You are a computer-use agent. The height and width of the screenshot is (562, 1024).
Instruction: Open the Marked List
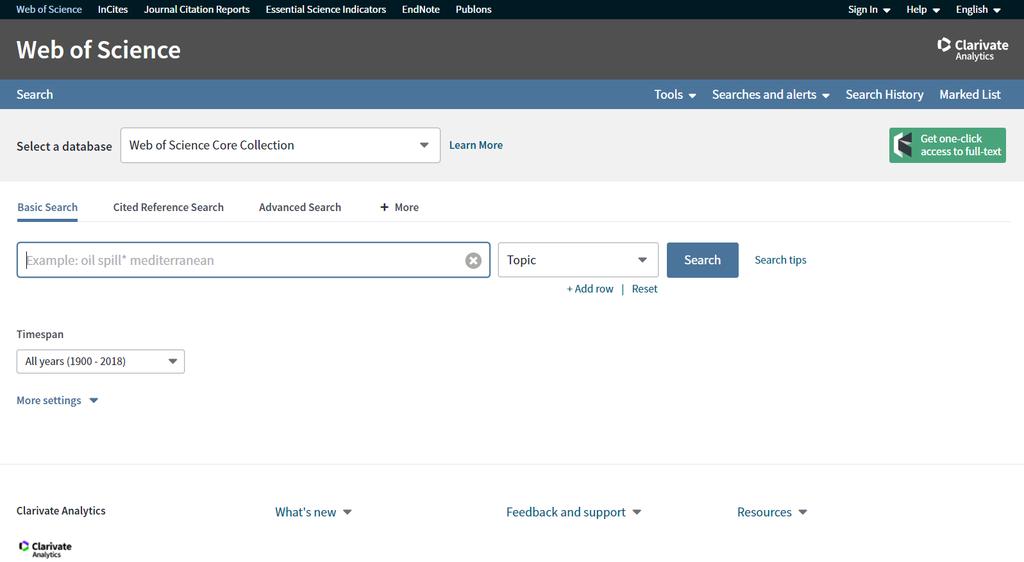click(x=970, y=95)
